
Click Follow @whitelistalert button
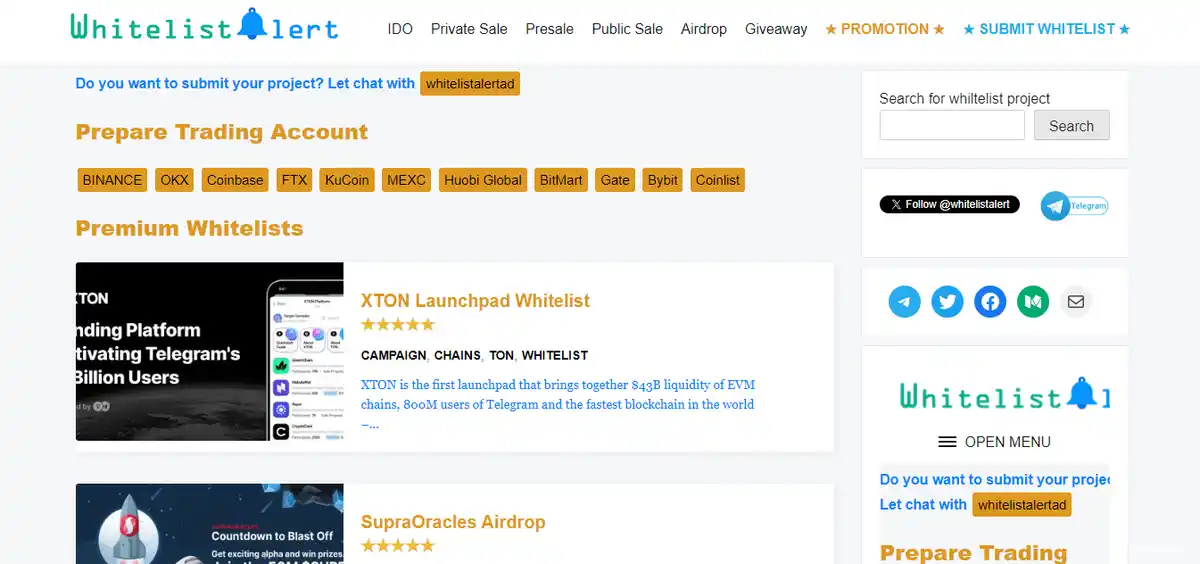pyautogui.click(x=949, y=204)
